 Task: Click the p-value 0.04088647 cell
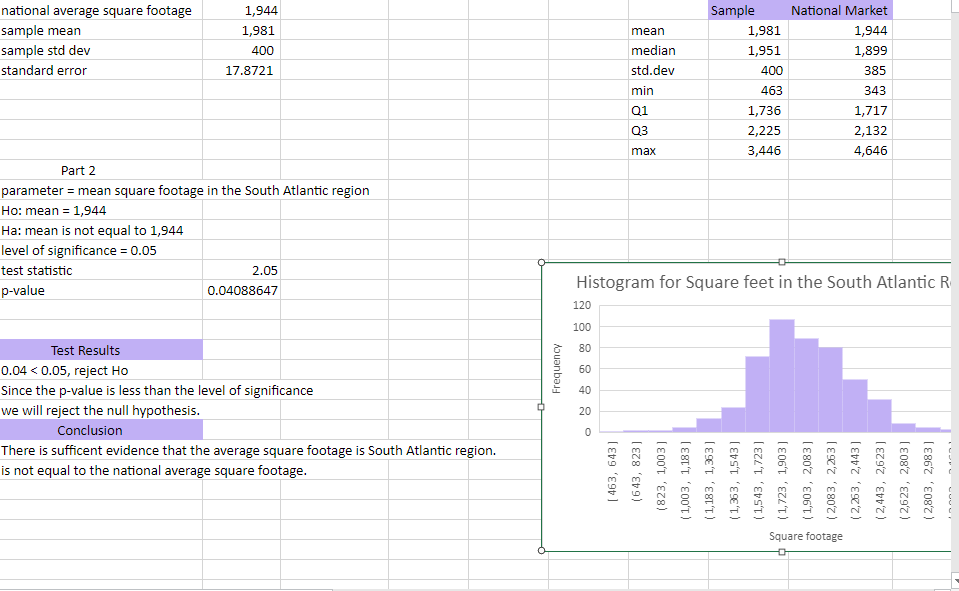coord(242,291)
